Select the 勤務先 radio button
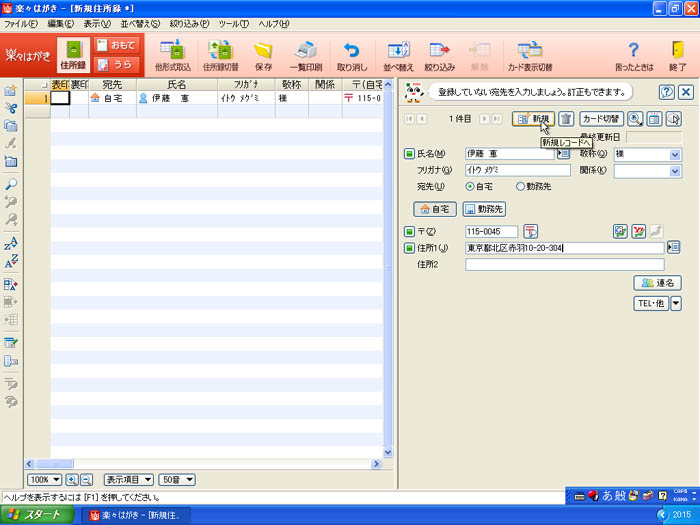 pyautogui.click(x=520, y=187)
